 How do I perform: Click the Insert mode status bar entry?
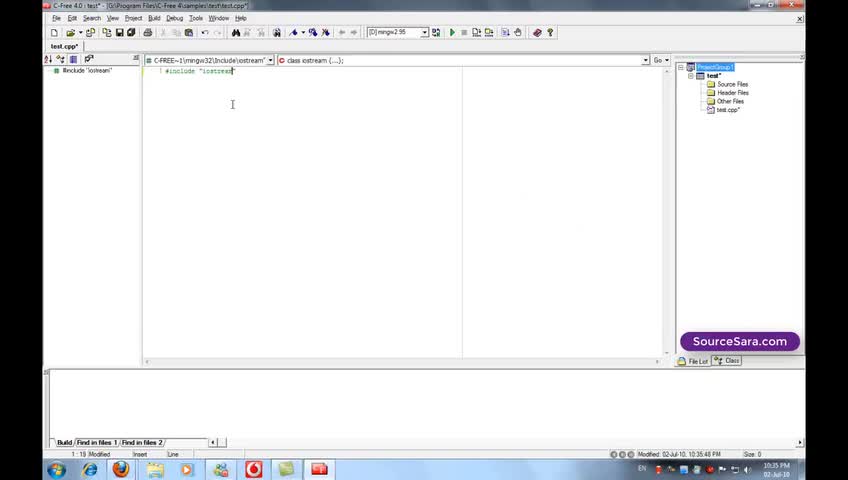point(140,455)
